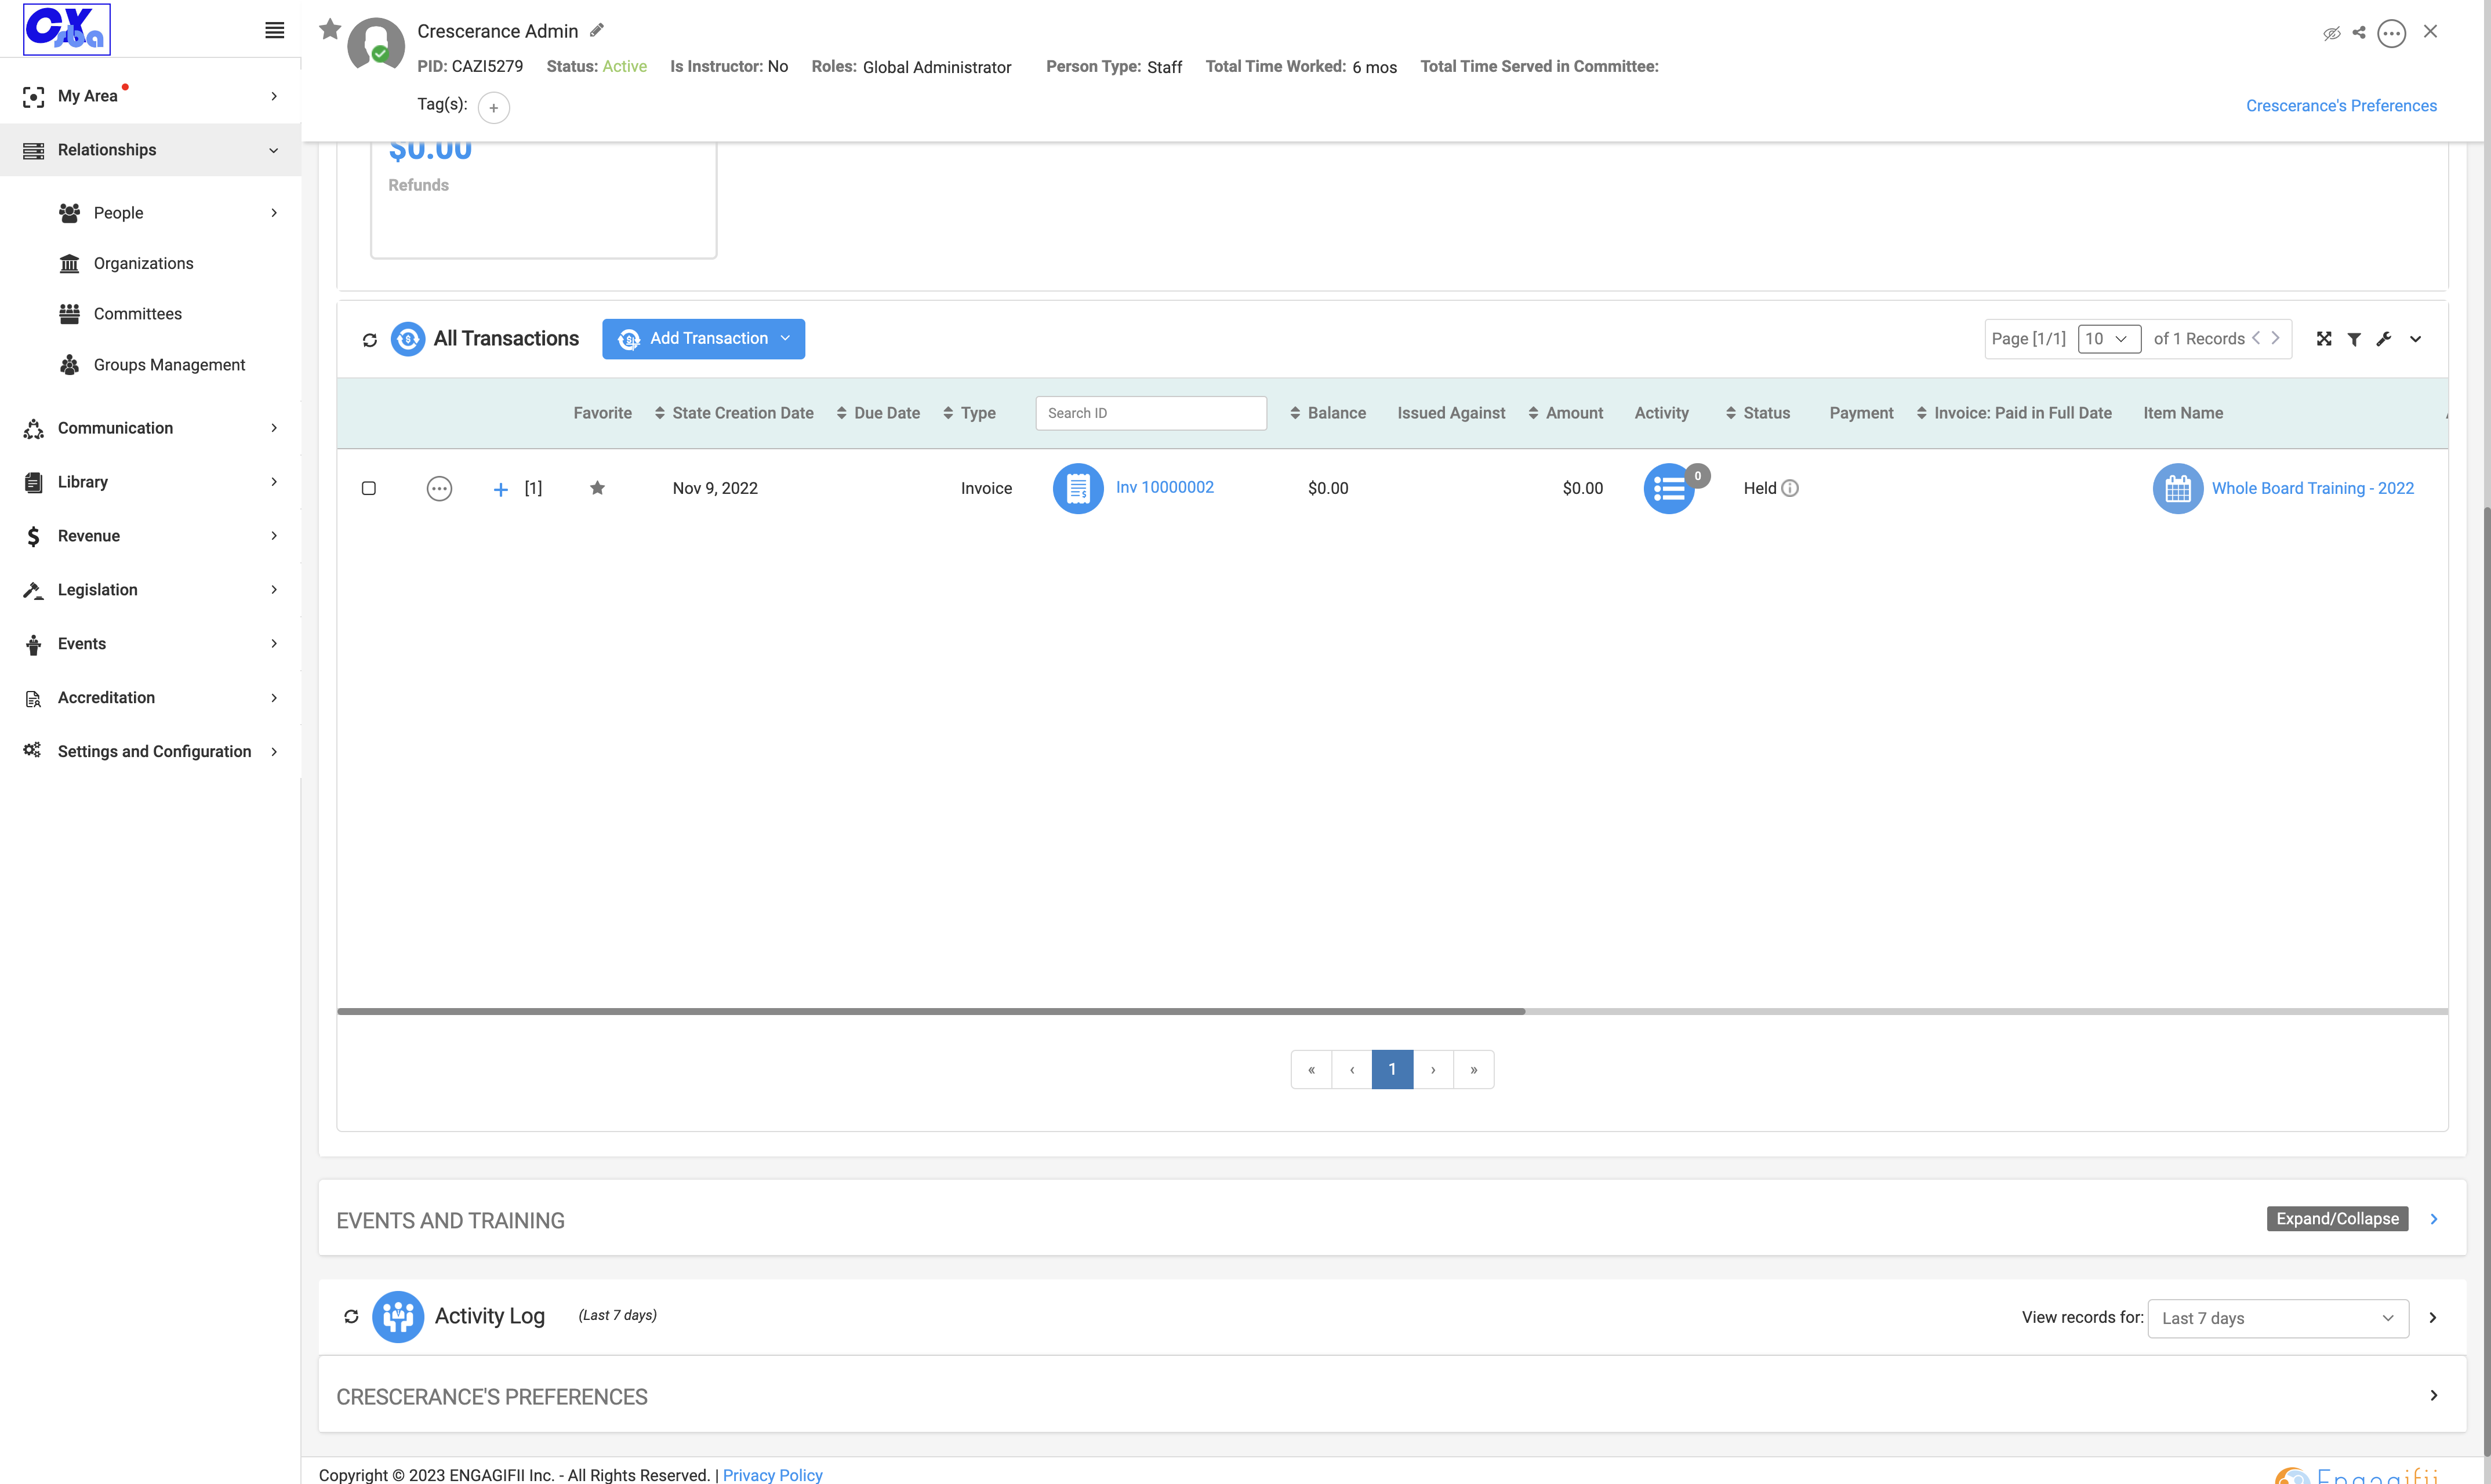The height and width of the screenshot is (1484, 2491).
Task: Open the Revenue menu
Action: (x=150, y=536)
